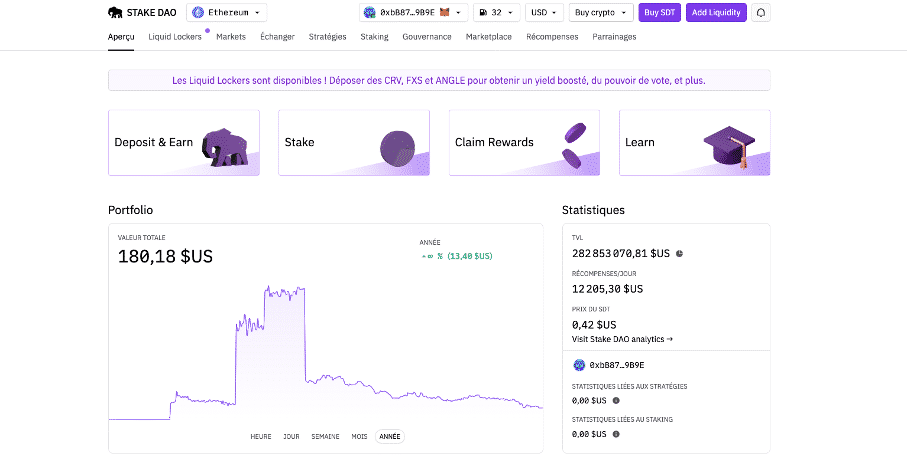Click the Add Liquidity button
908x464 pixels.
716,13
